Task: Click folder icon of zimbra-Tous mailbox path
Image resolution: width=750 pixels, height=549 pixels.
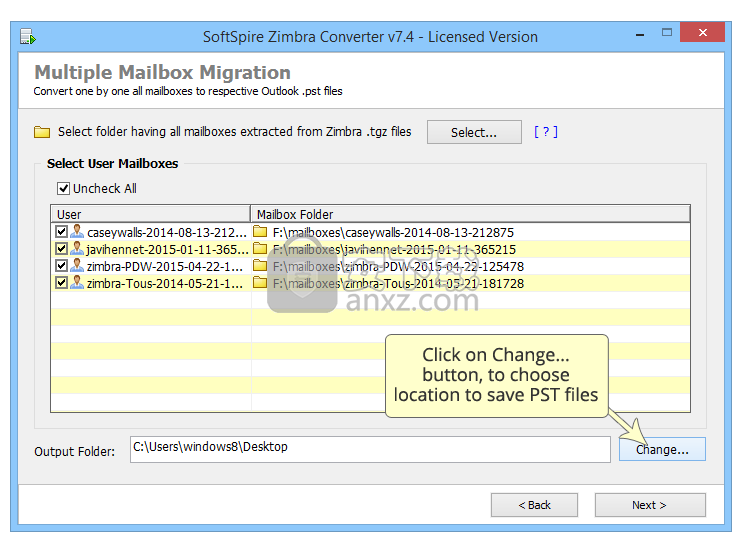Action: click(260, 283)
